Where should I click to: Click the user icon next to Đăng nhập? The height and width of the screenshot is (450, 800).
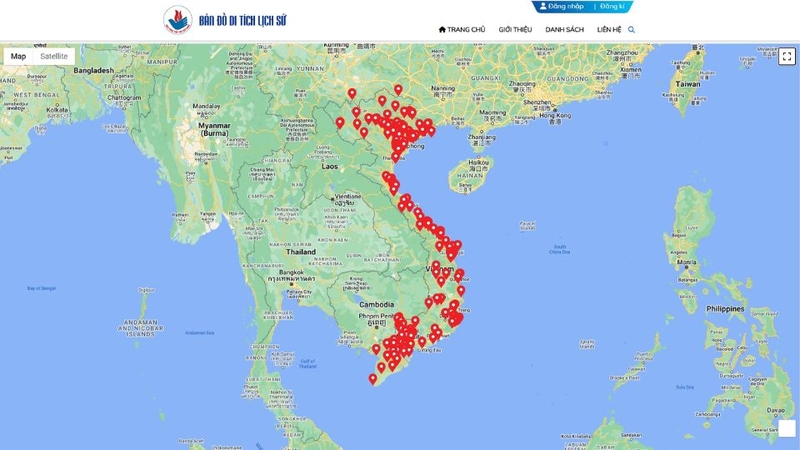tap(543, 6)
